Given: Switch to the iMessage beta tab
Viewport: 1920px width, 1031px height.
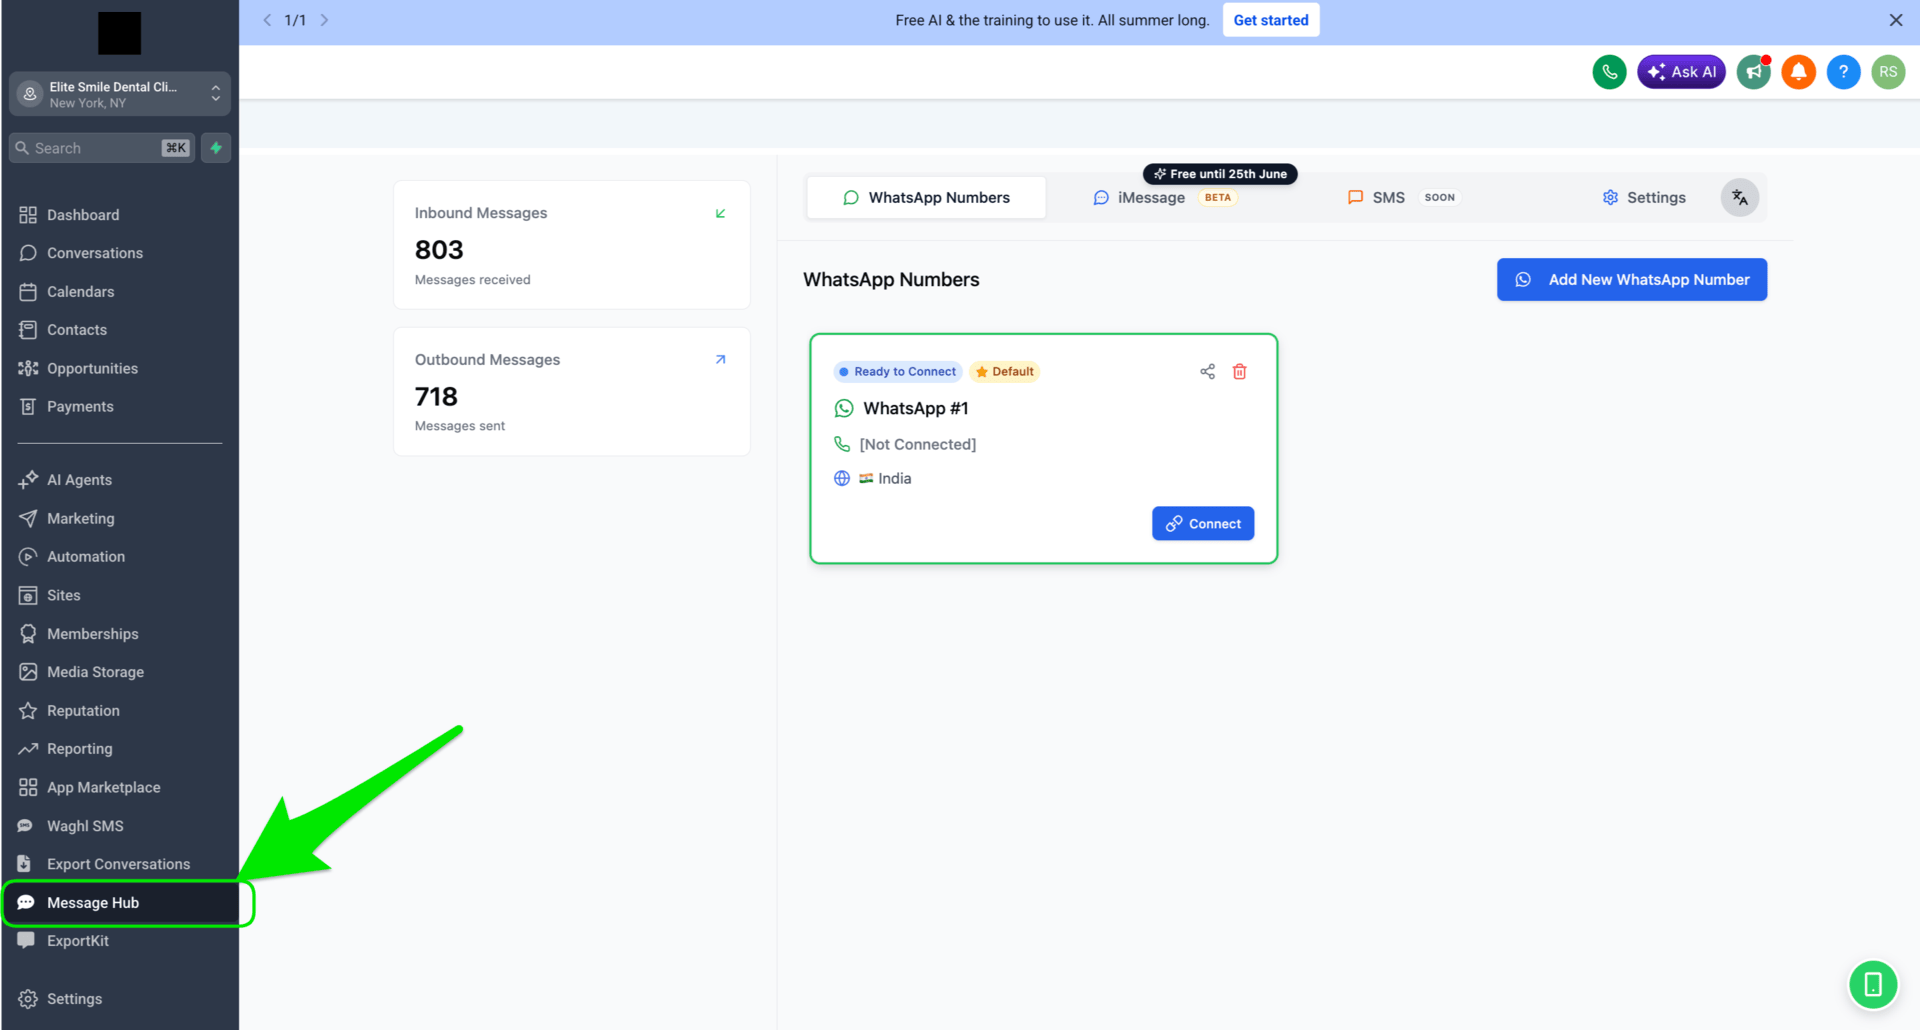Looking at the screenshot, I should [1165, 198].
